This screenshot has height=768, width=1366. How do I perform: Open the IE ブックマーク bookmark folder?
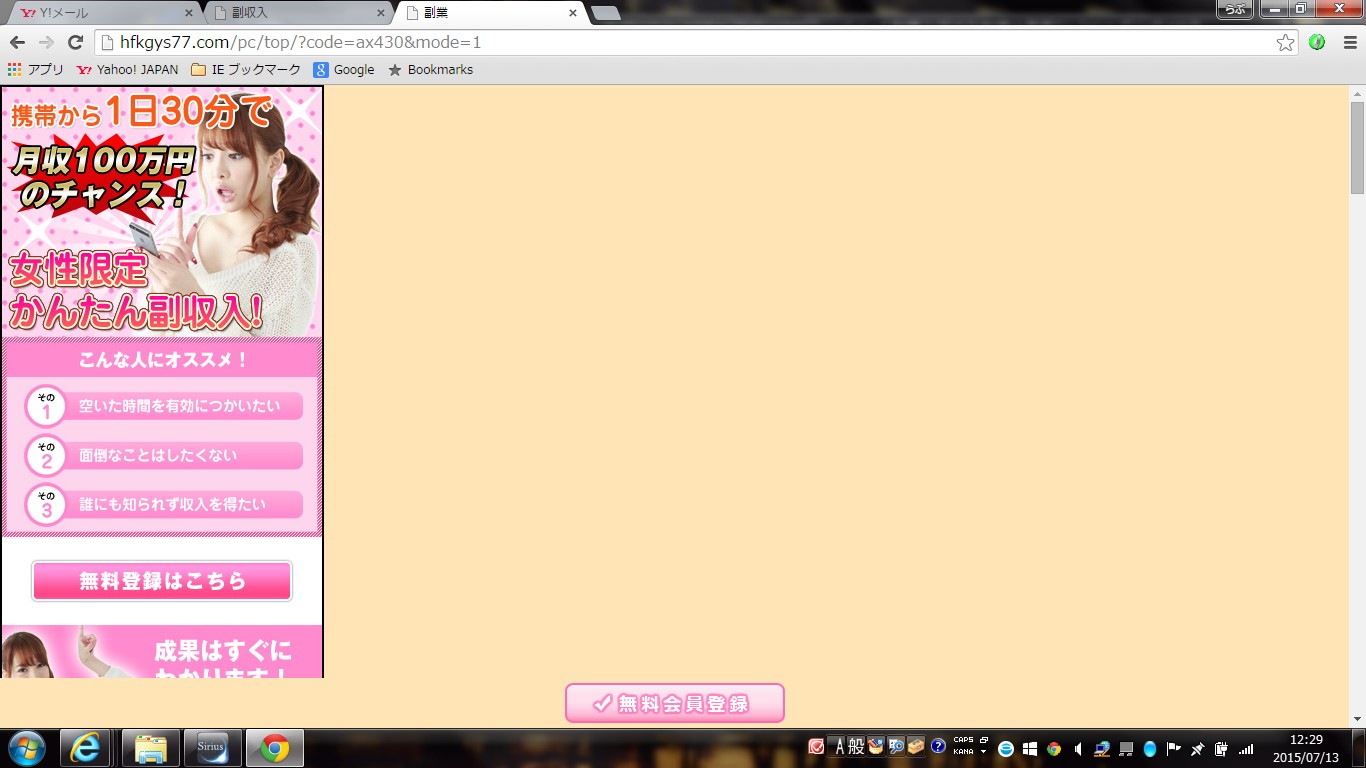point(246,70)
